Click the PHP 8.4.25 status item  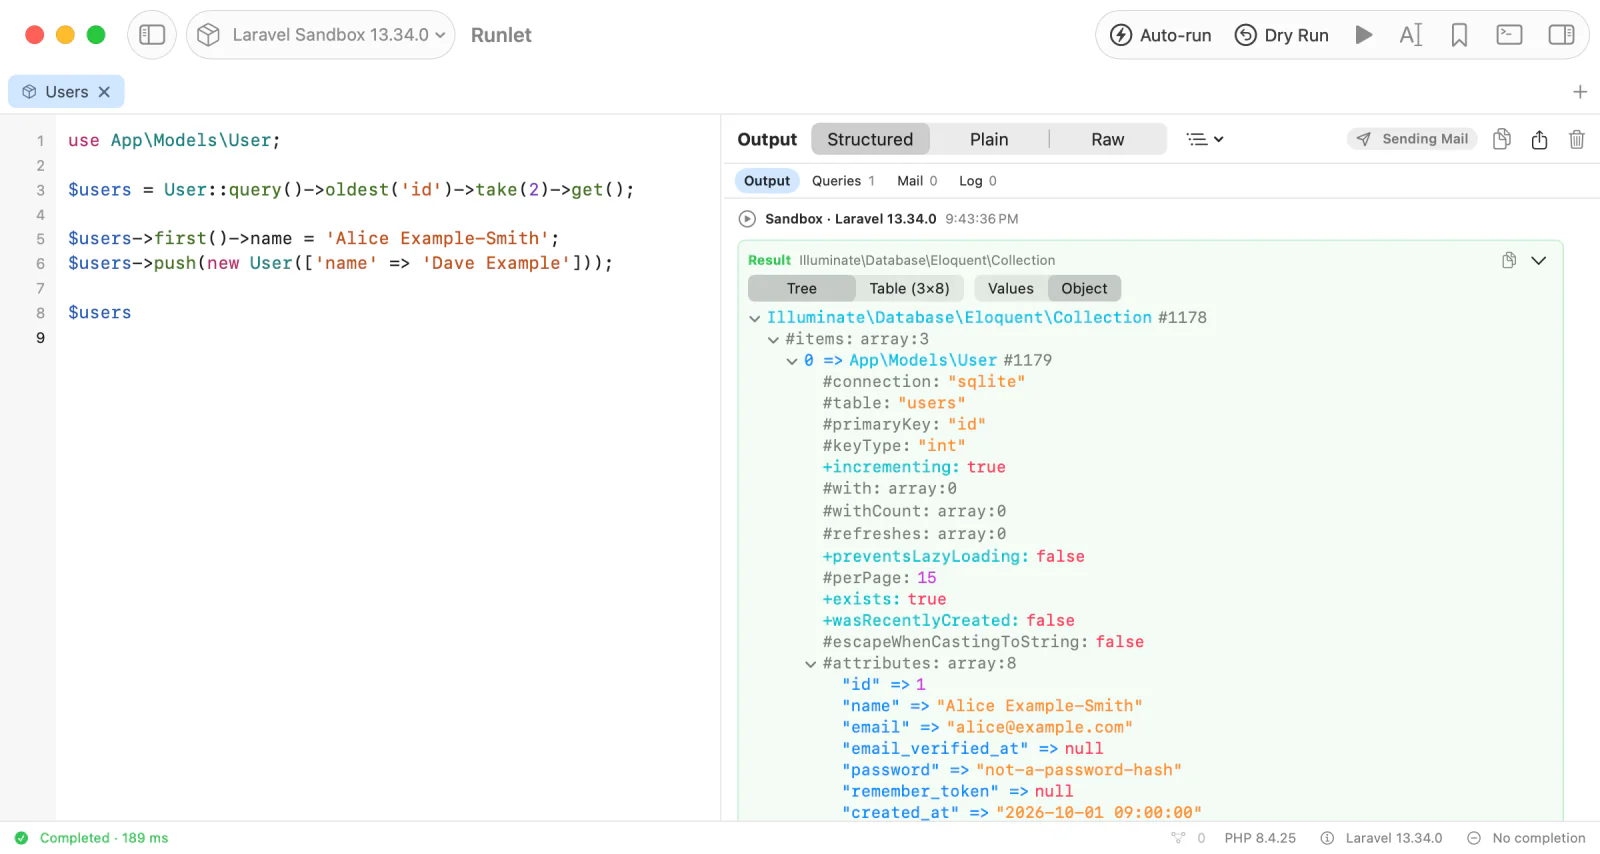[x=1260, y=838]
